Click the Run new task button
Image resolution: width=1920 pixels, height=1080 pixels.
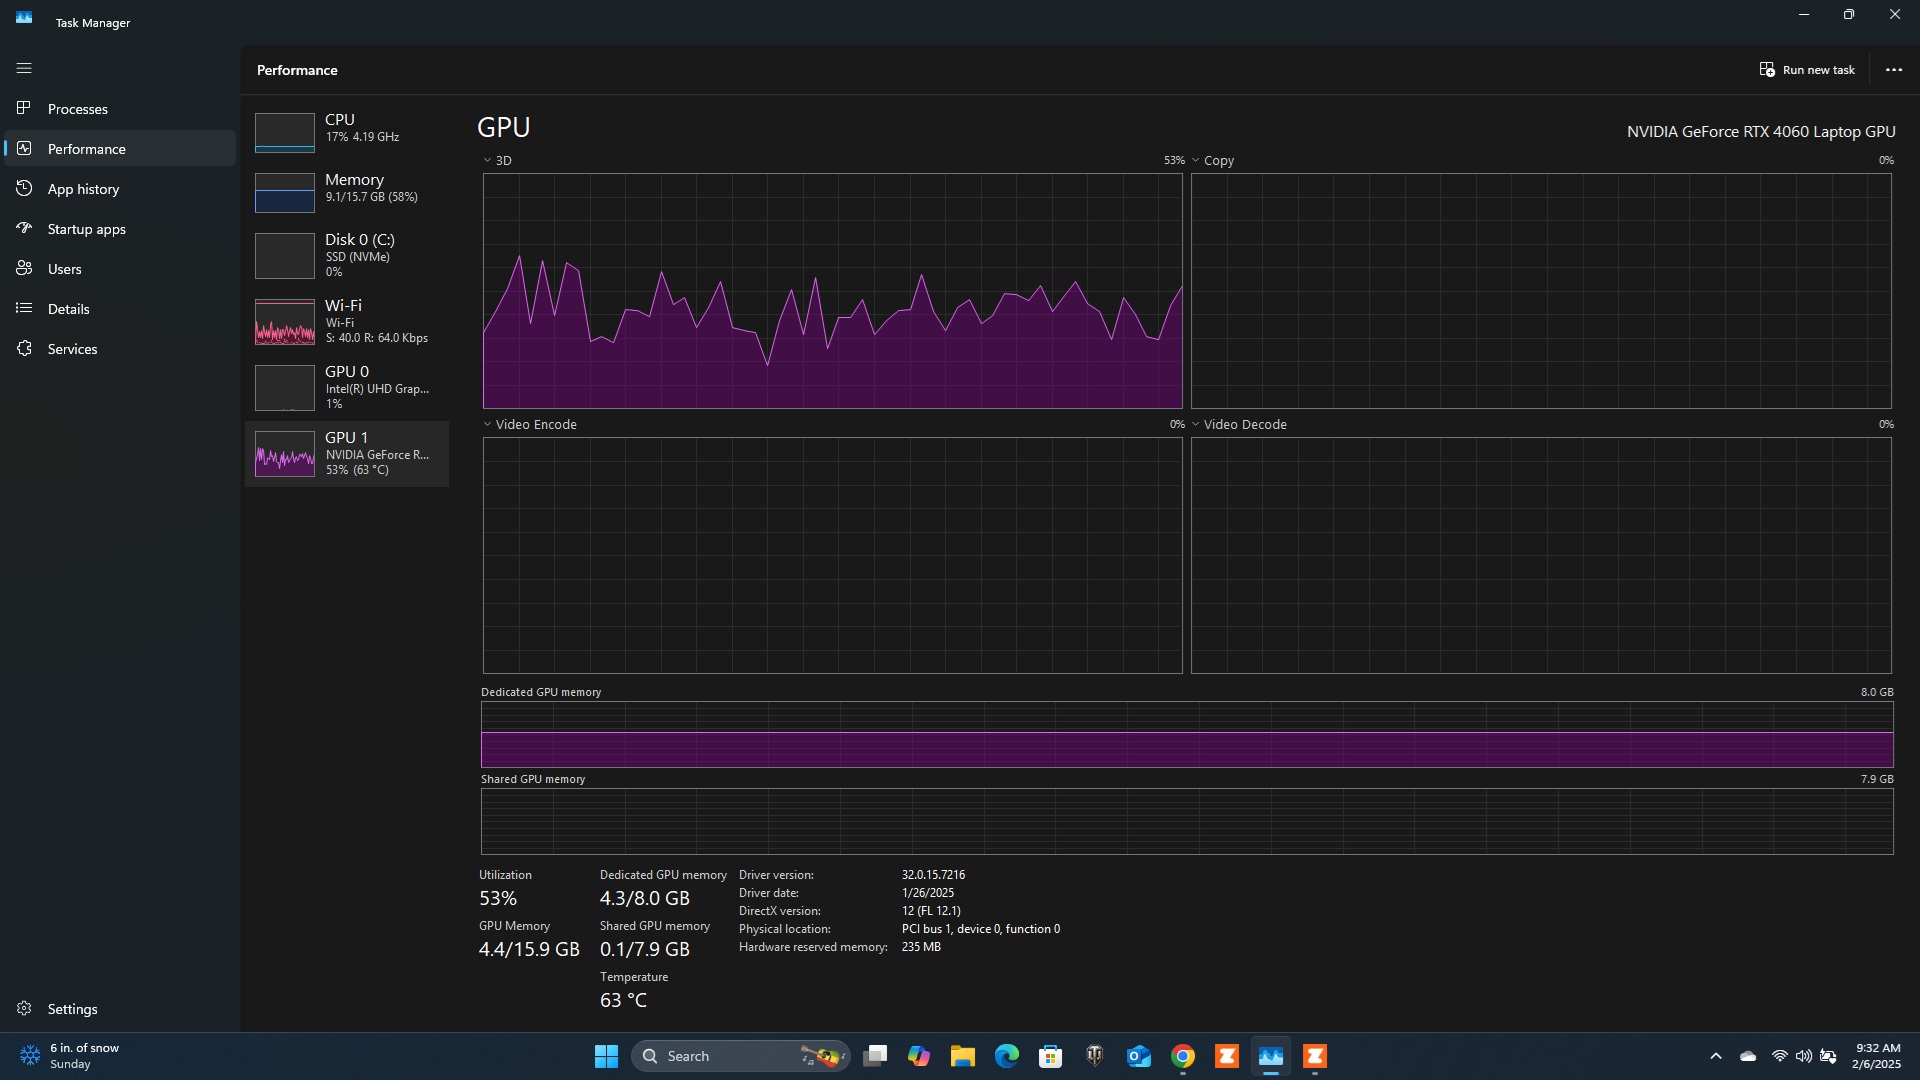(1807, 70)
